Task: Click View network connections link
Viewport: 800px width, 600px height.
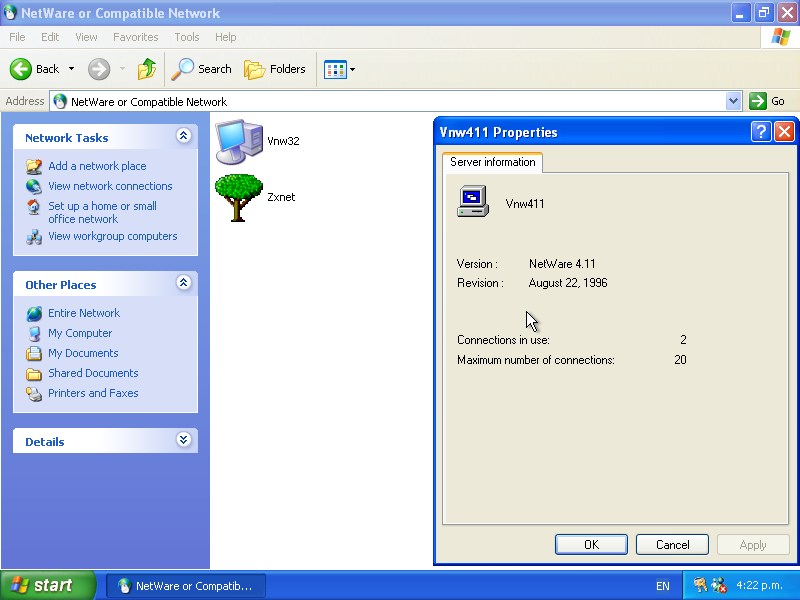Action: point(110,186)
